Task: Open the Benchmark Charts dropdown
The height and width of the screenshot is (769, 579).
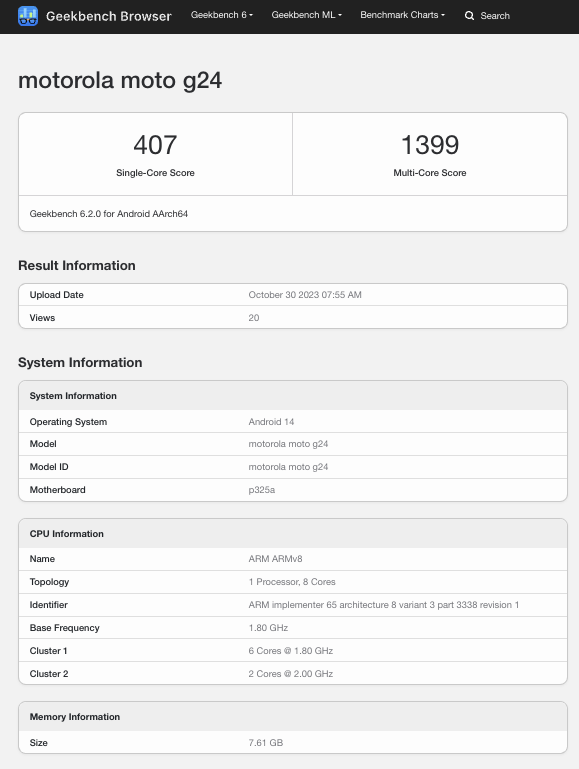Action: [403, 15]
